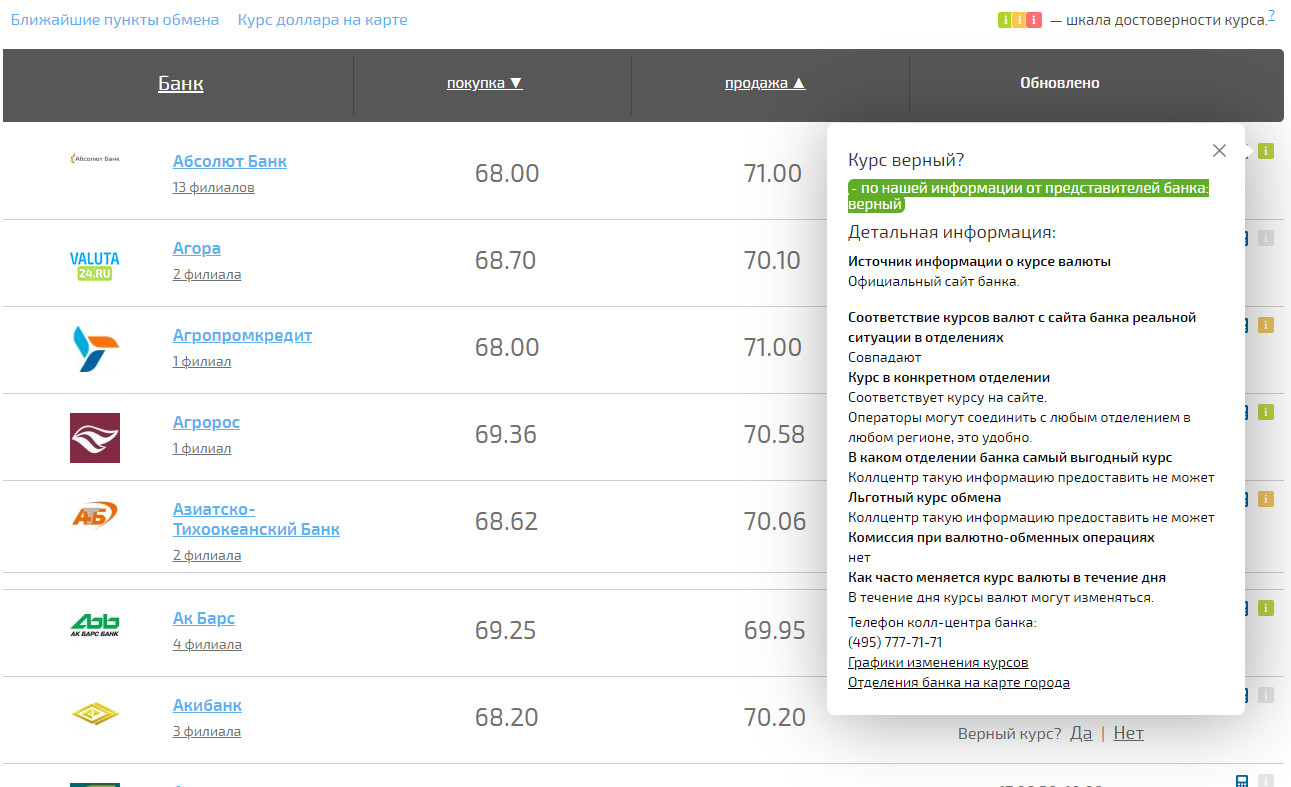Sort by покупка column descending
Screen dimensions: 1291x787
click(x=484, y=84)
